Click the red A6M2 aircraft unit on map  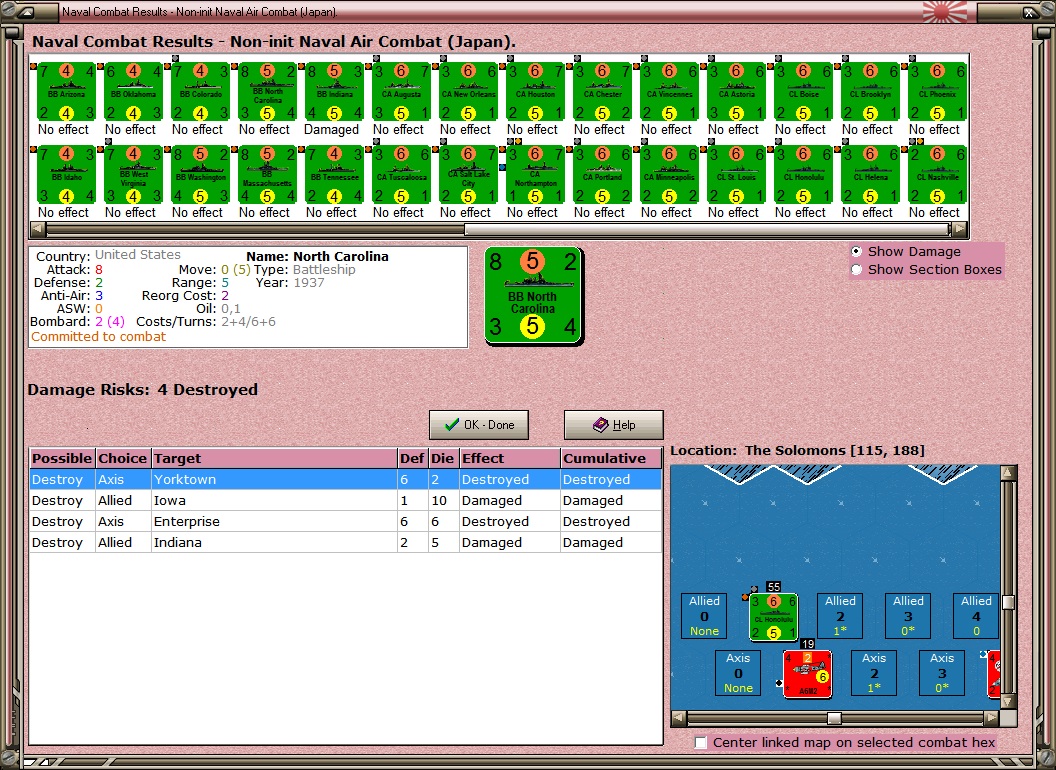pyautogui.click(x=807, y=674)
